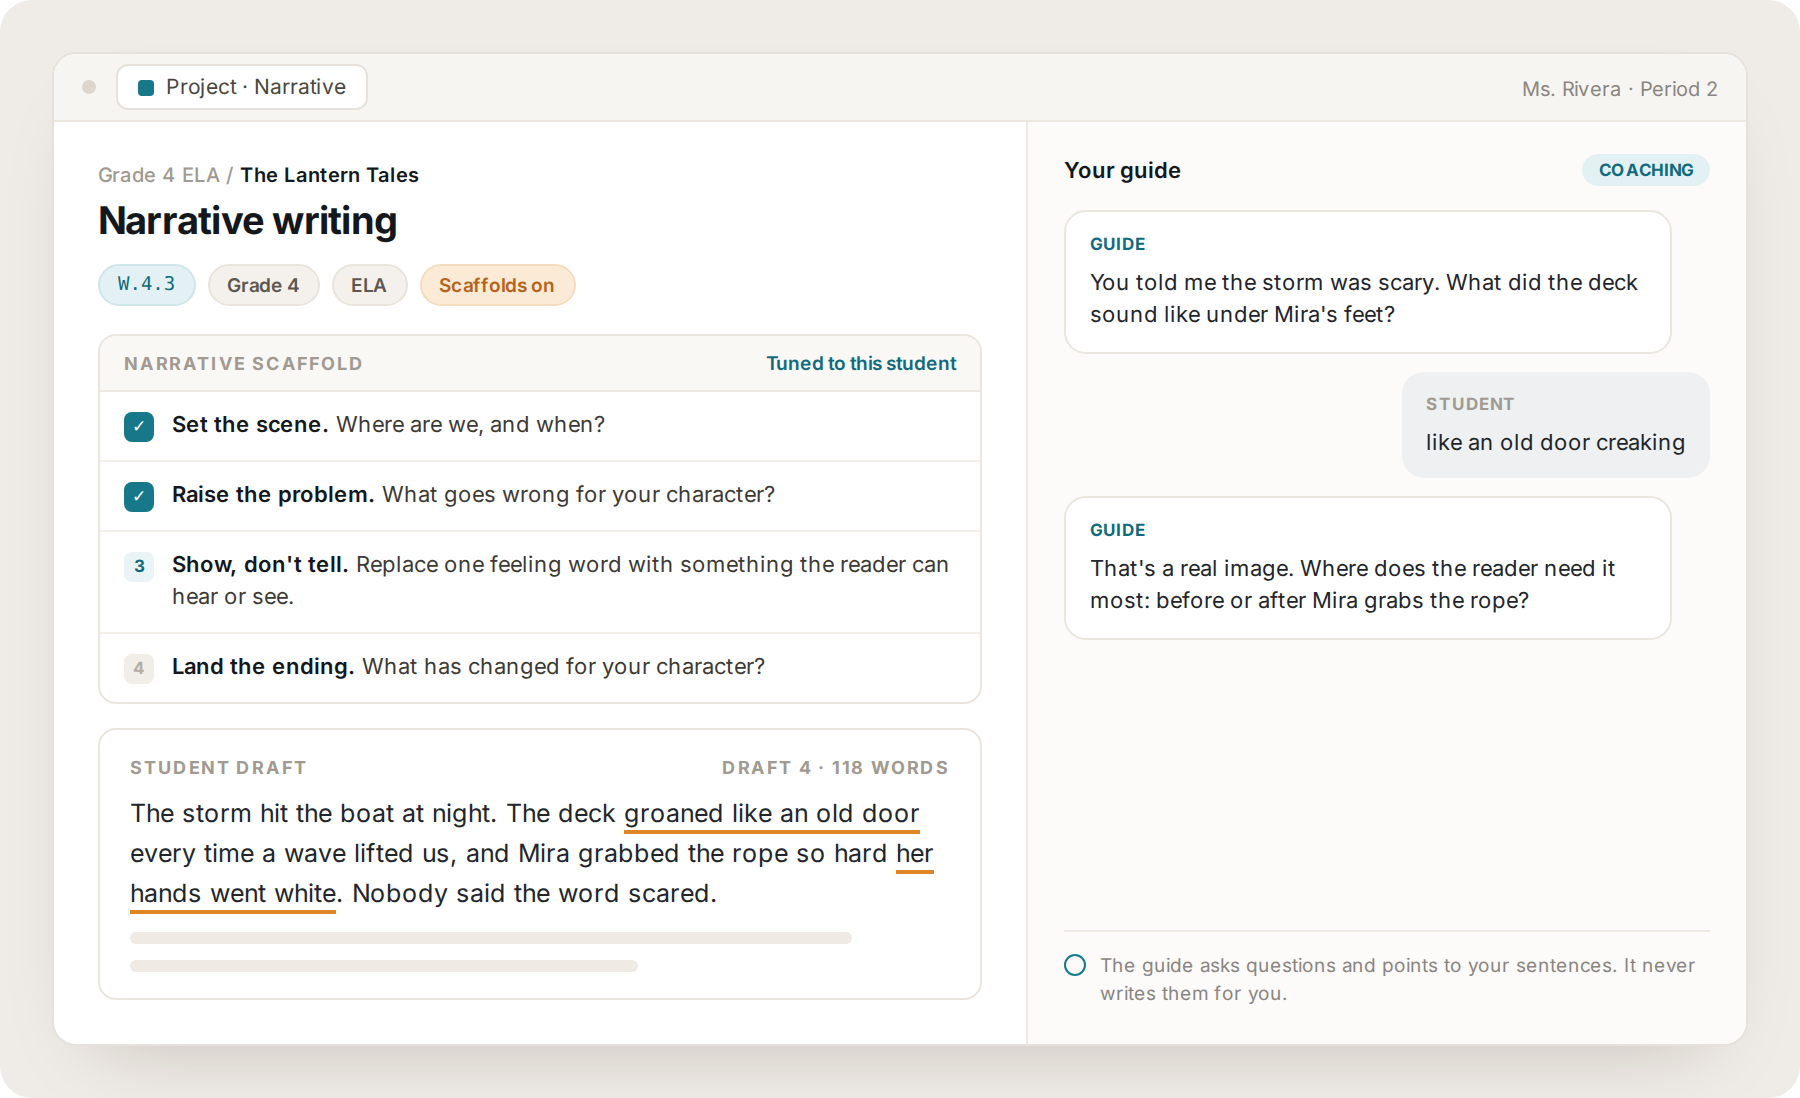Click student reply like an old door creaking
Image resolution: width=1800 pixels, height=1098 pixels.
point(1556,425)
